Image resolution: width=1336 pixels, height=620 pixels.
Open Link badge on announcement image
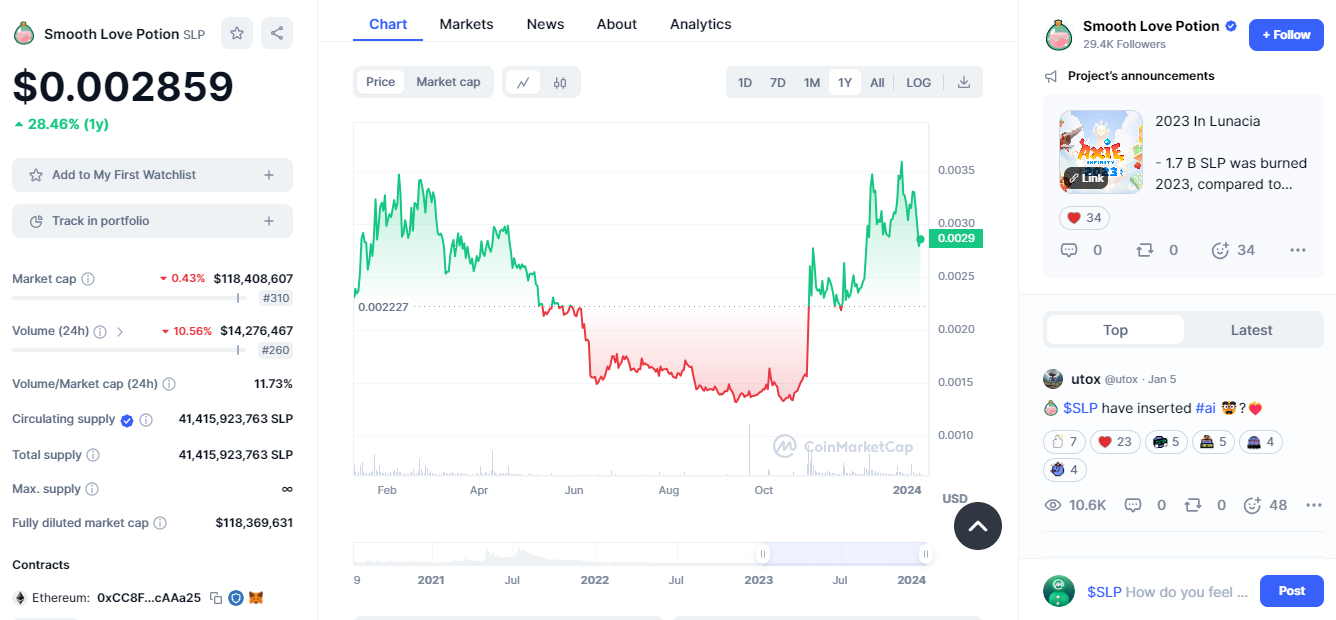coord(1086,177)
